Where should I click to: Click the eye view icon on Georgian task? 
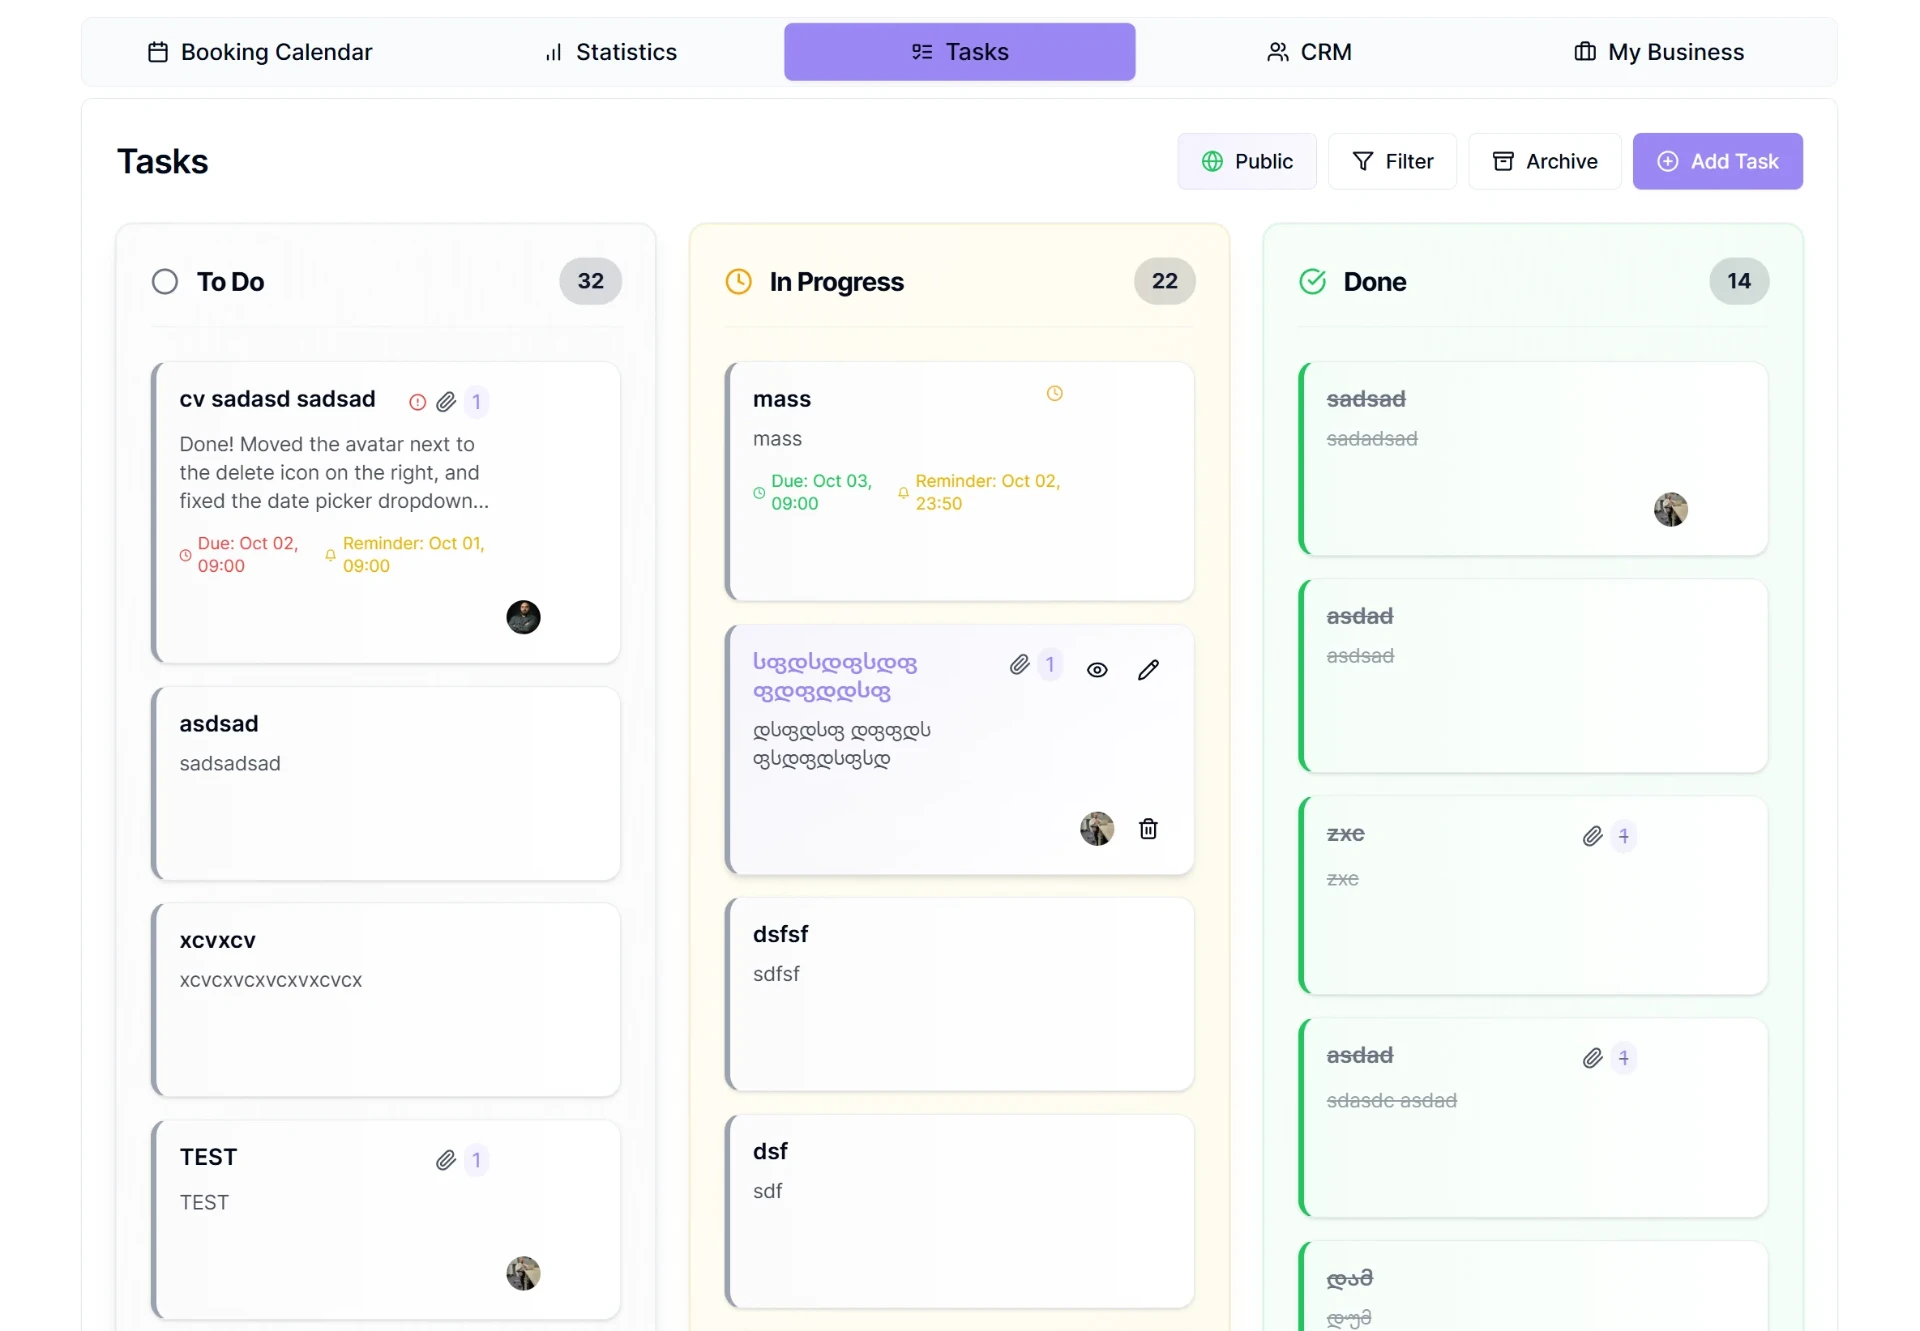[x=1097, y=670]
